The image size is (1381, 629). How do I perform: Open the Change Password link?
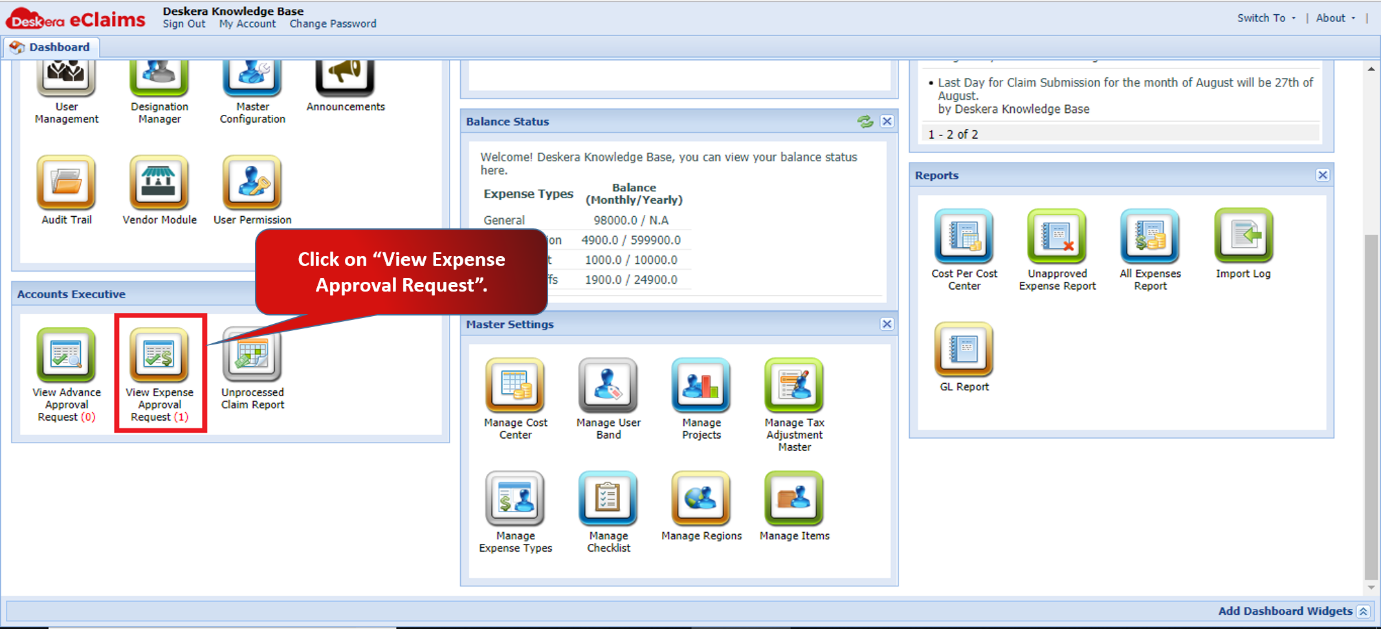click(x=333, y=24)
